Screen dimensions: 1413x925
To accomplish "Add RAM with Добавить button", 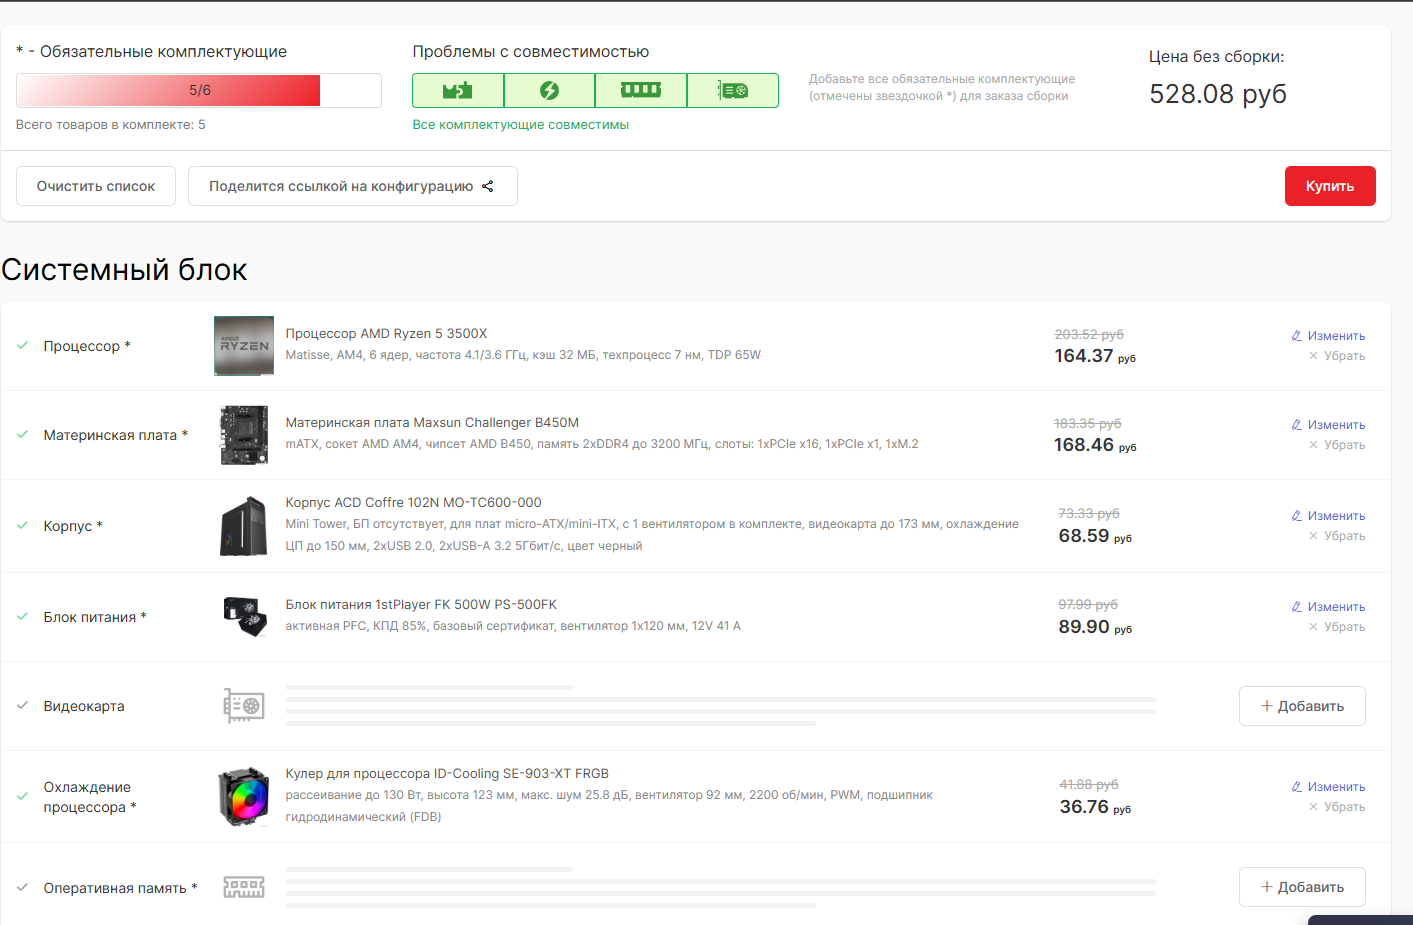I will click(x=1302, y=887).
